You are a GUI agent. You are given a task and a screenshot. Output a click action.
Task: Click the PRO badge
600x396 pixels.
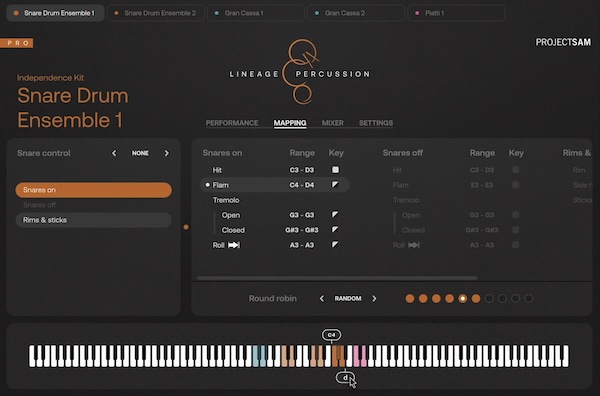(16, 43)
